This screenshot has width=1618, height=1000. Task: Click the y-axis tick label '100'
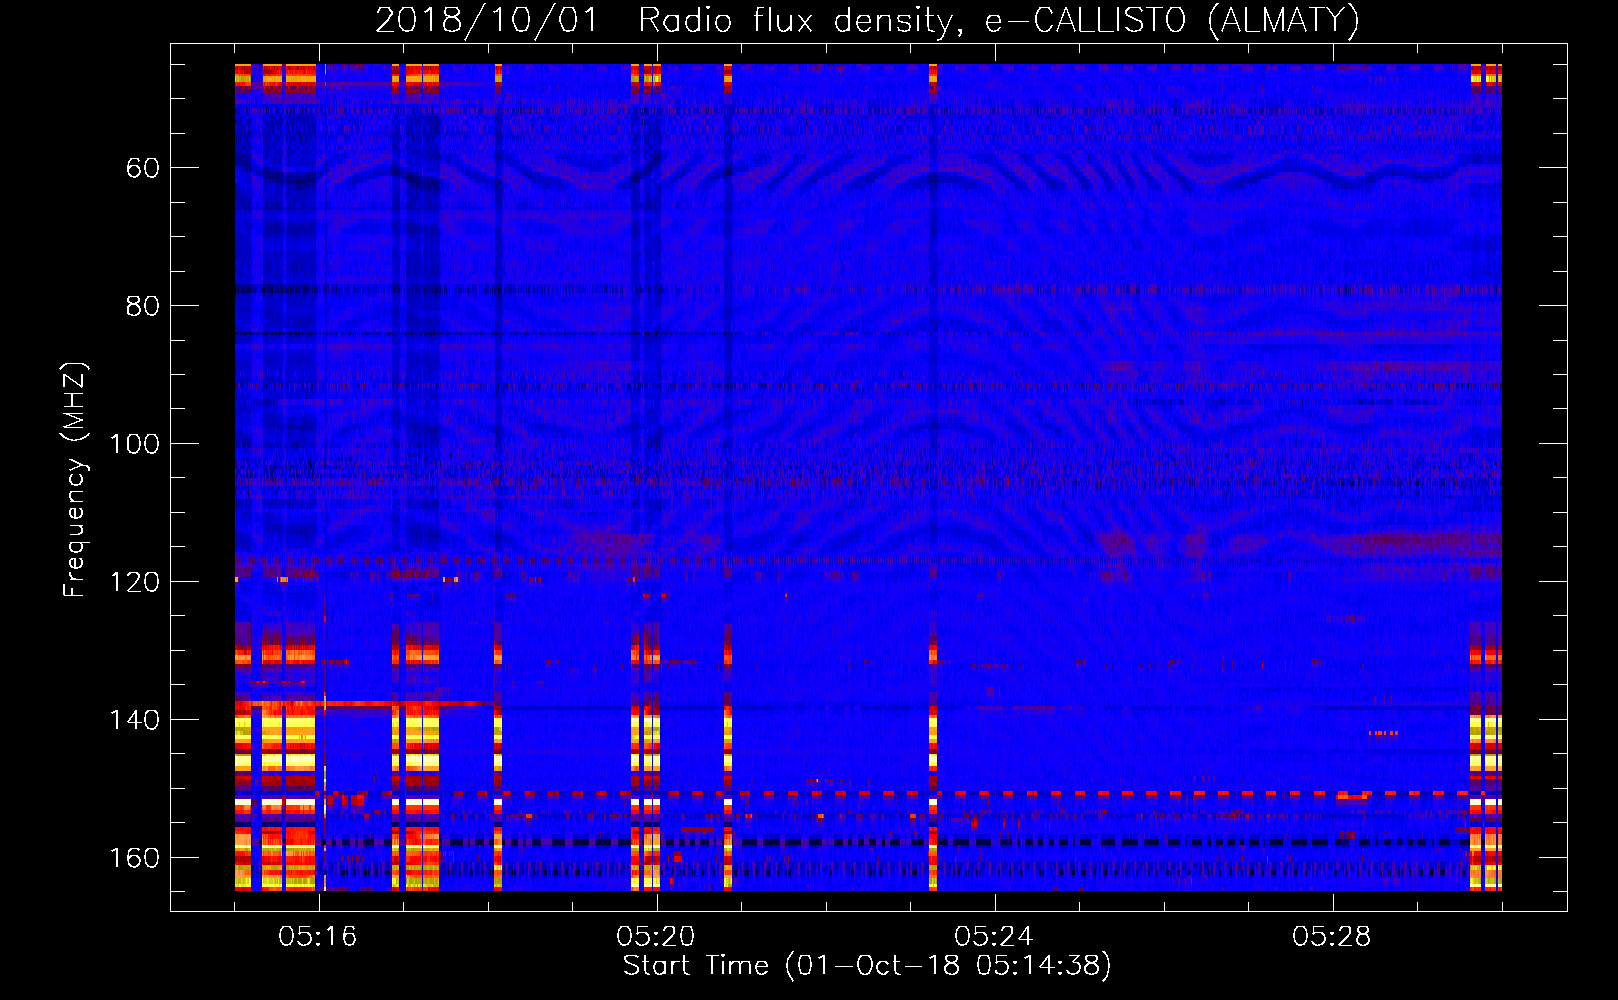coord(135,444)
